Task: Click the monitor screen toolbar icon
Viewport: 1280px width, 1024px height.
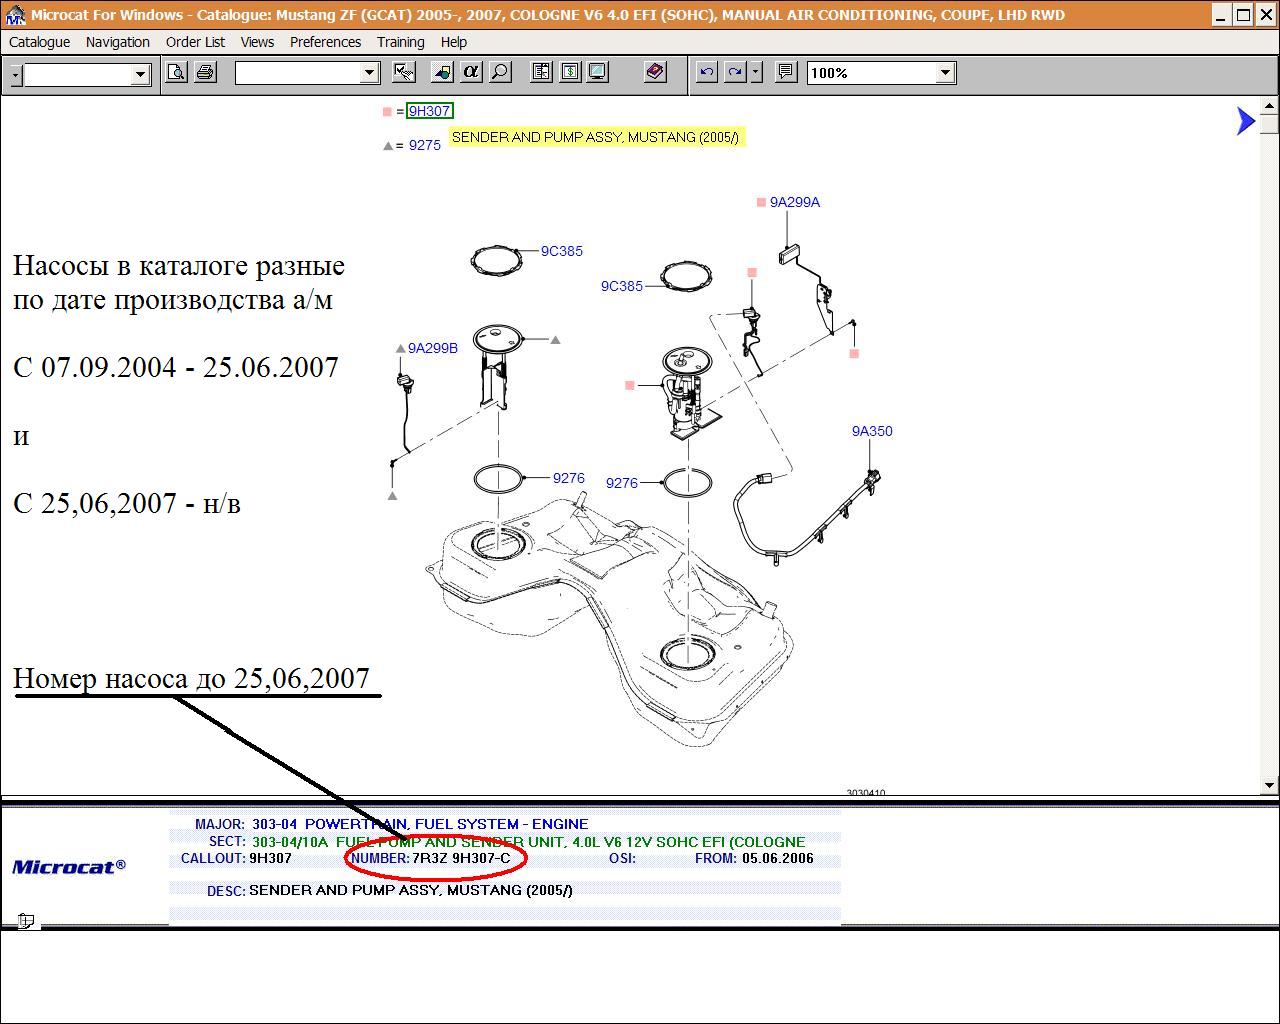Action: click(597, 72)
